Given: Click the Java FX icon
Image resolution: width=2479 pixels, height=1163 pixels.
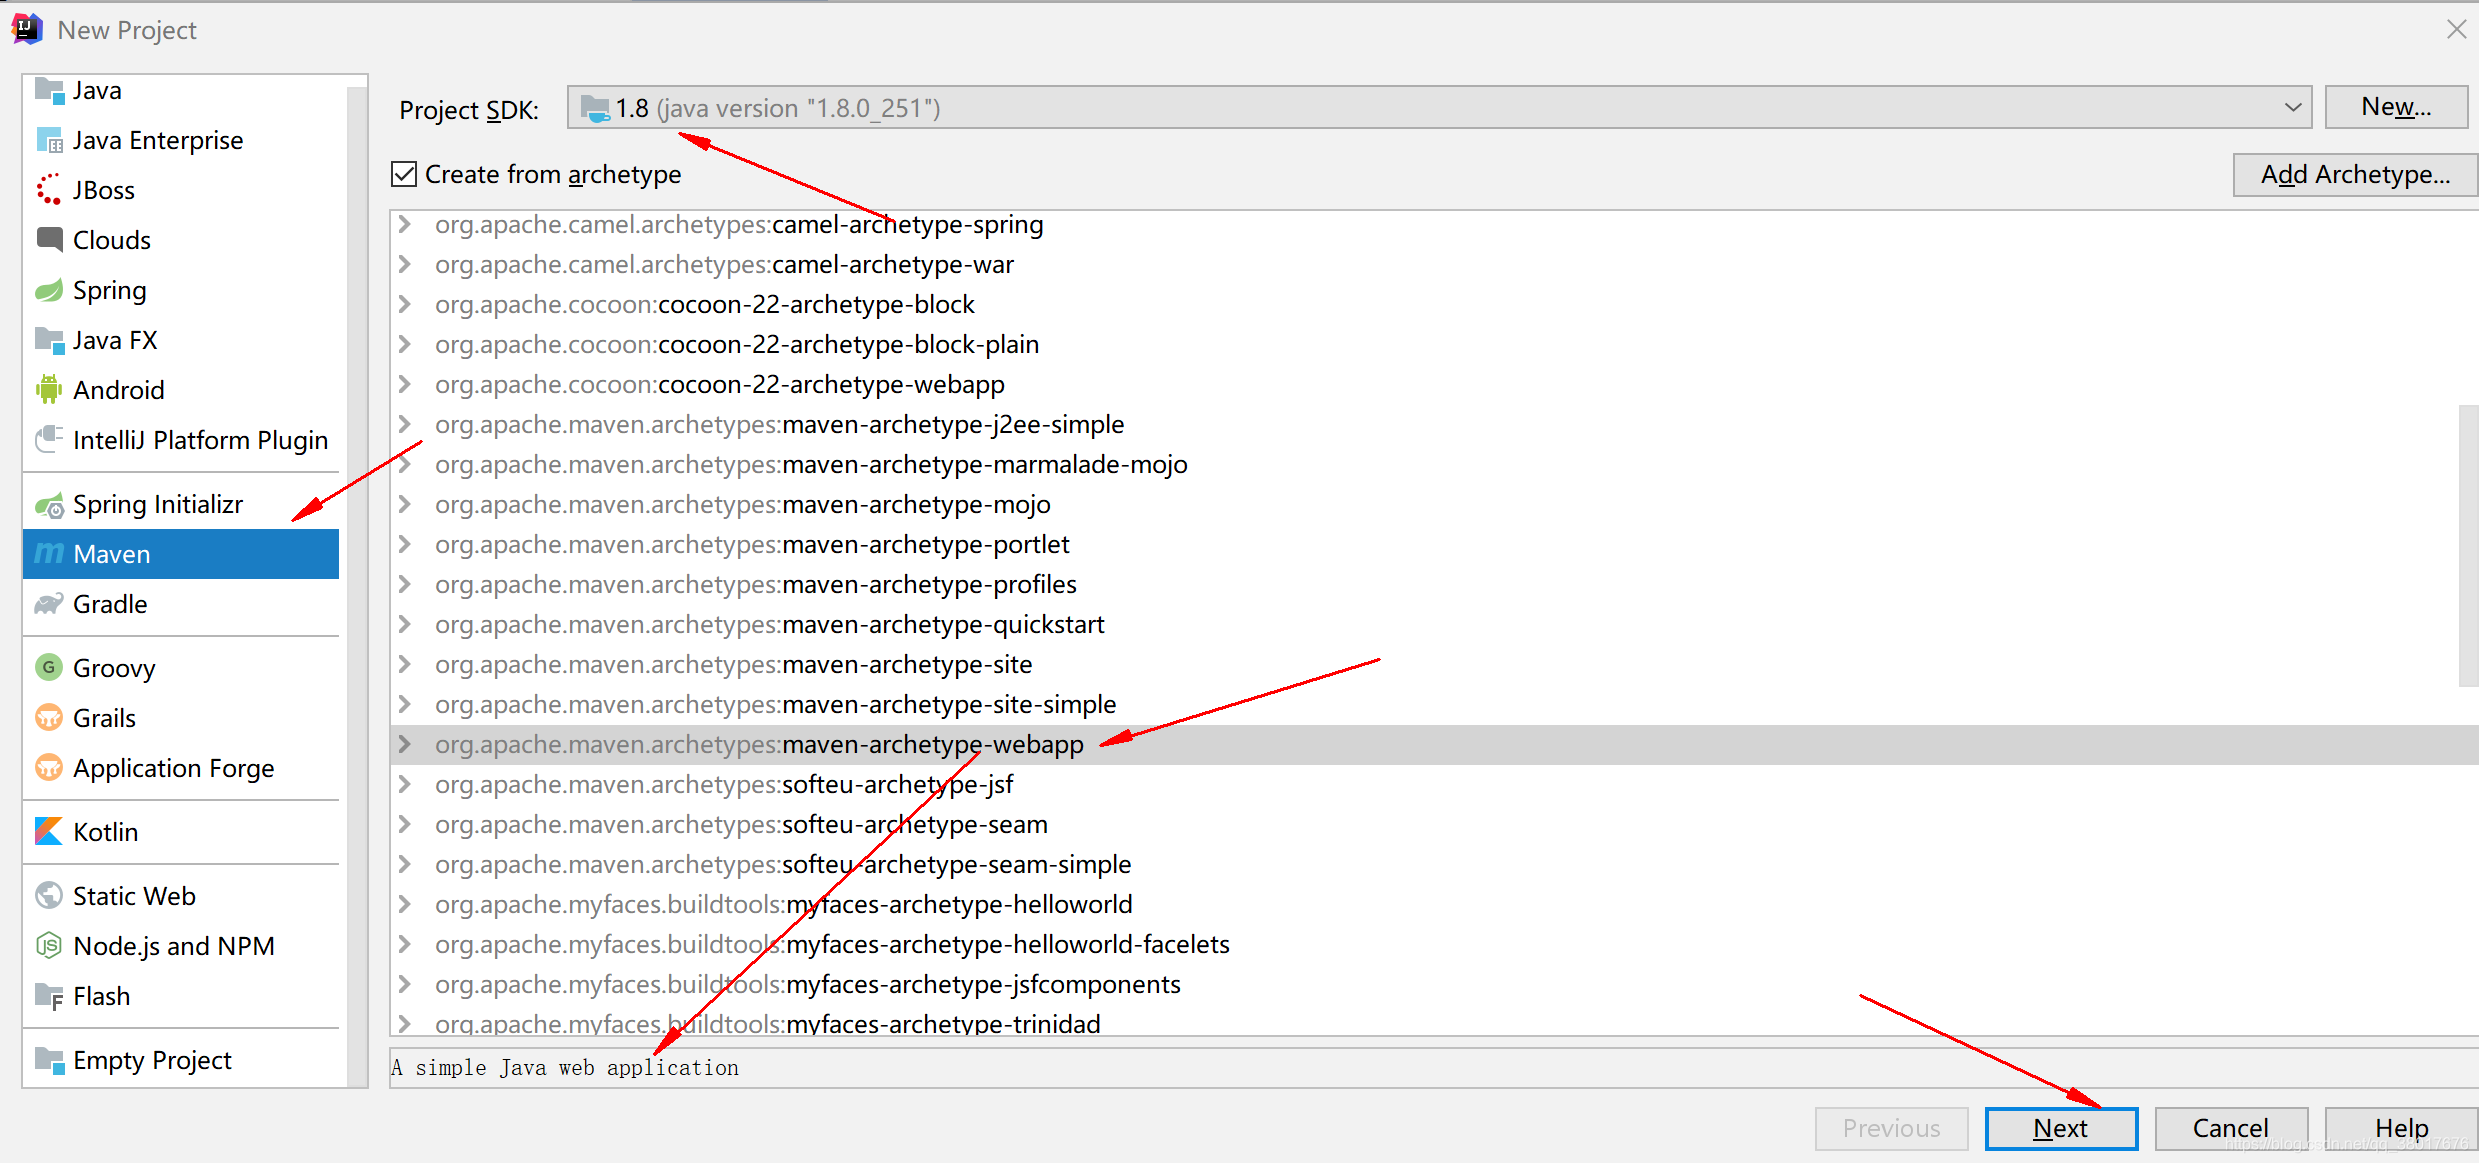Looking at the screenshot, I should point(49,341).
